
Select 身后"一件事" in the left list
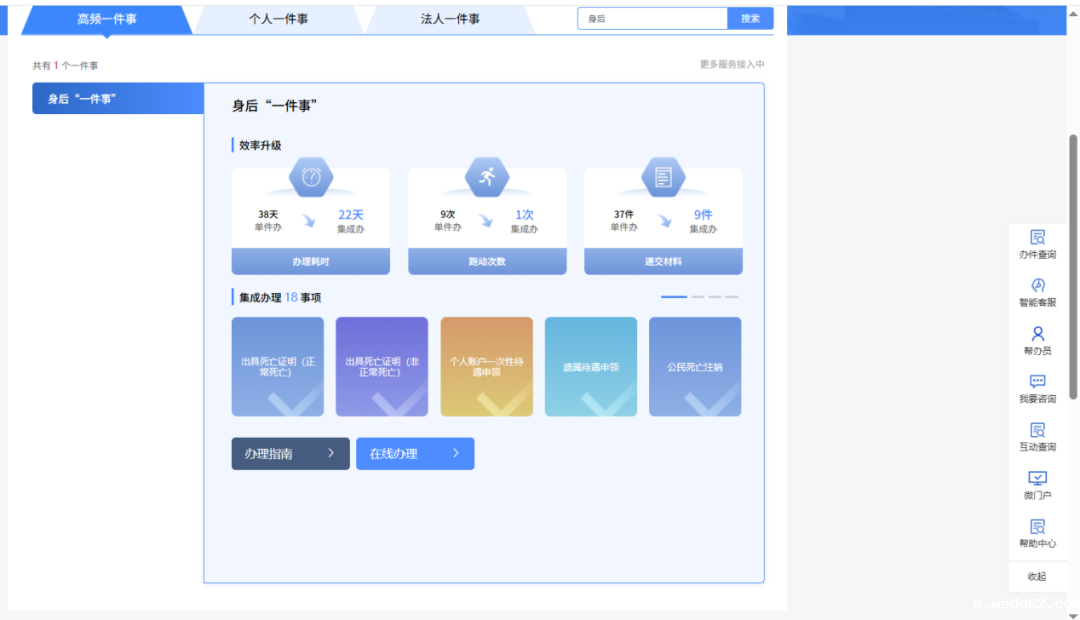[x=118, y=99]
